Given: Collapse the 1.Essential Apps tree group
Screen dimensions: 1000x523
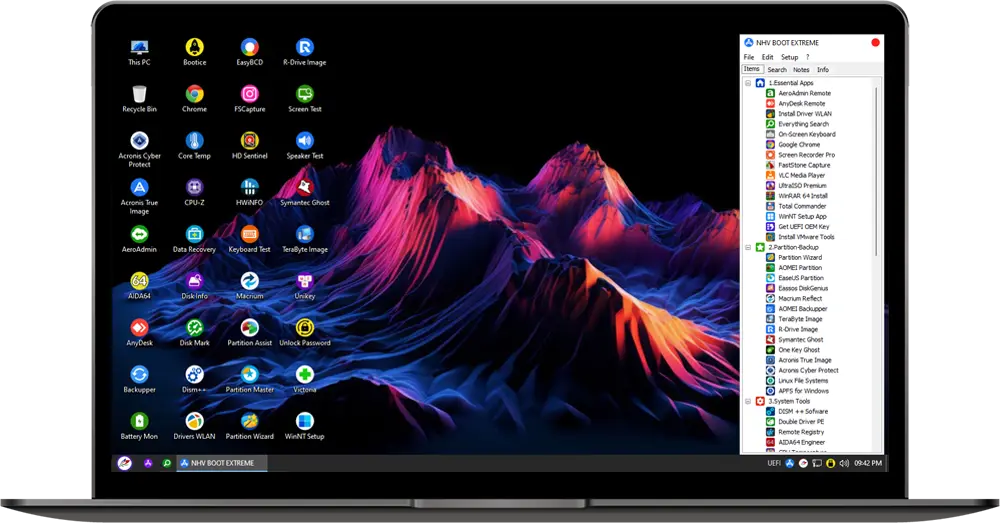Looking at the screenshot, I should pos(748,83).
